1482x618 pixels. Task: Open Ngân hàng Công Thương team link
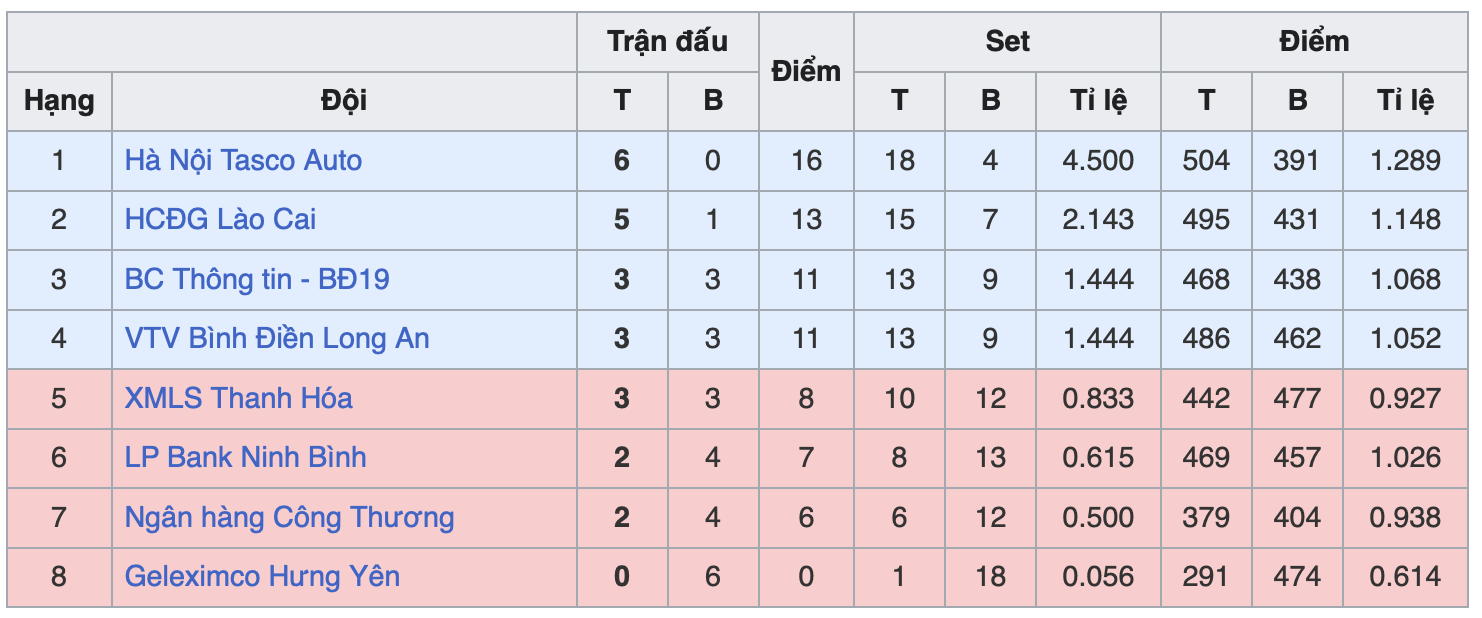[289, 517]
